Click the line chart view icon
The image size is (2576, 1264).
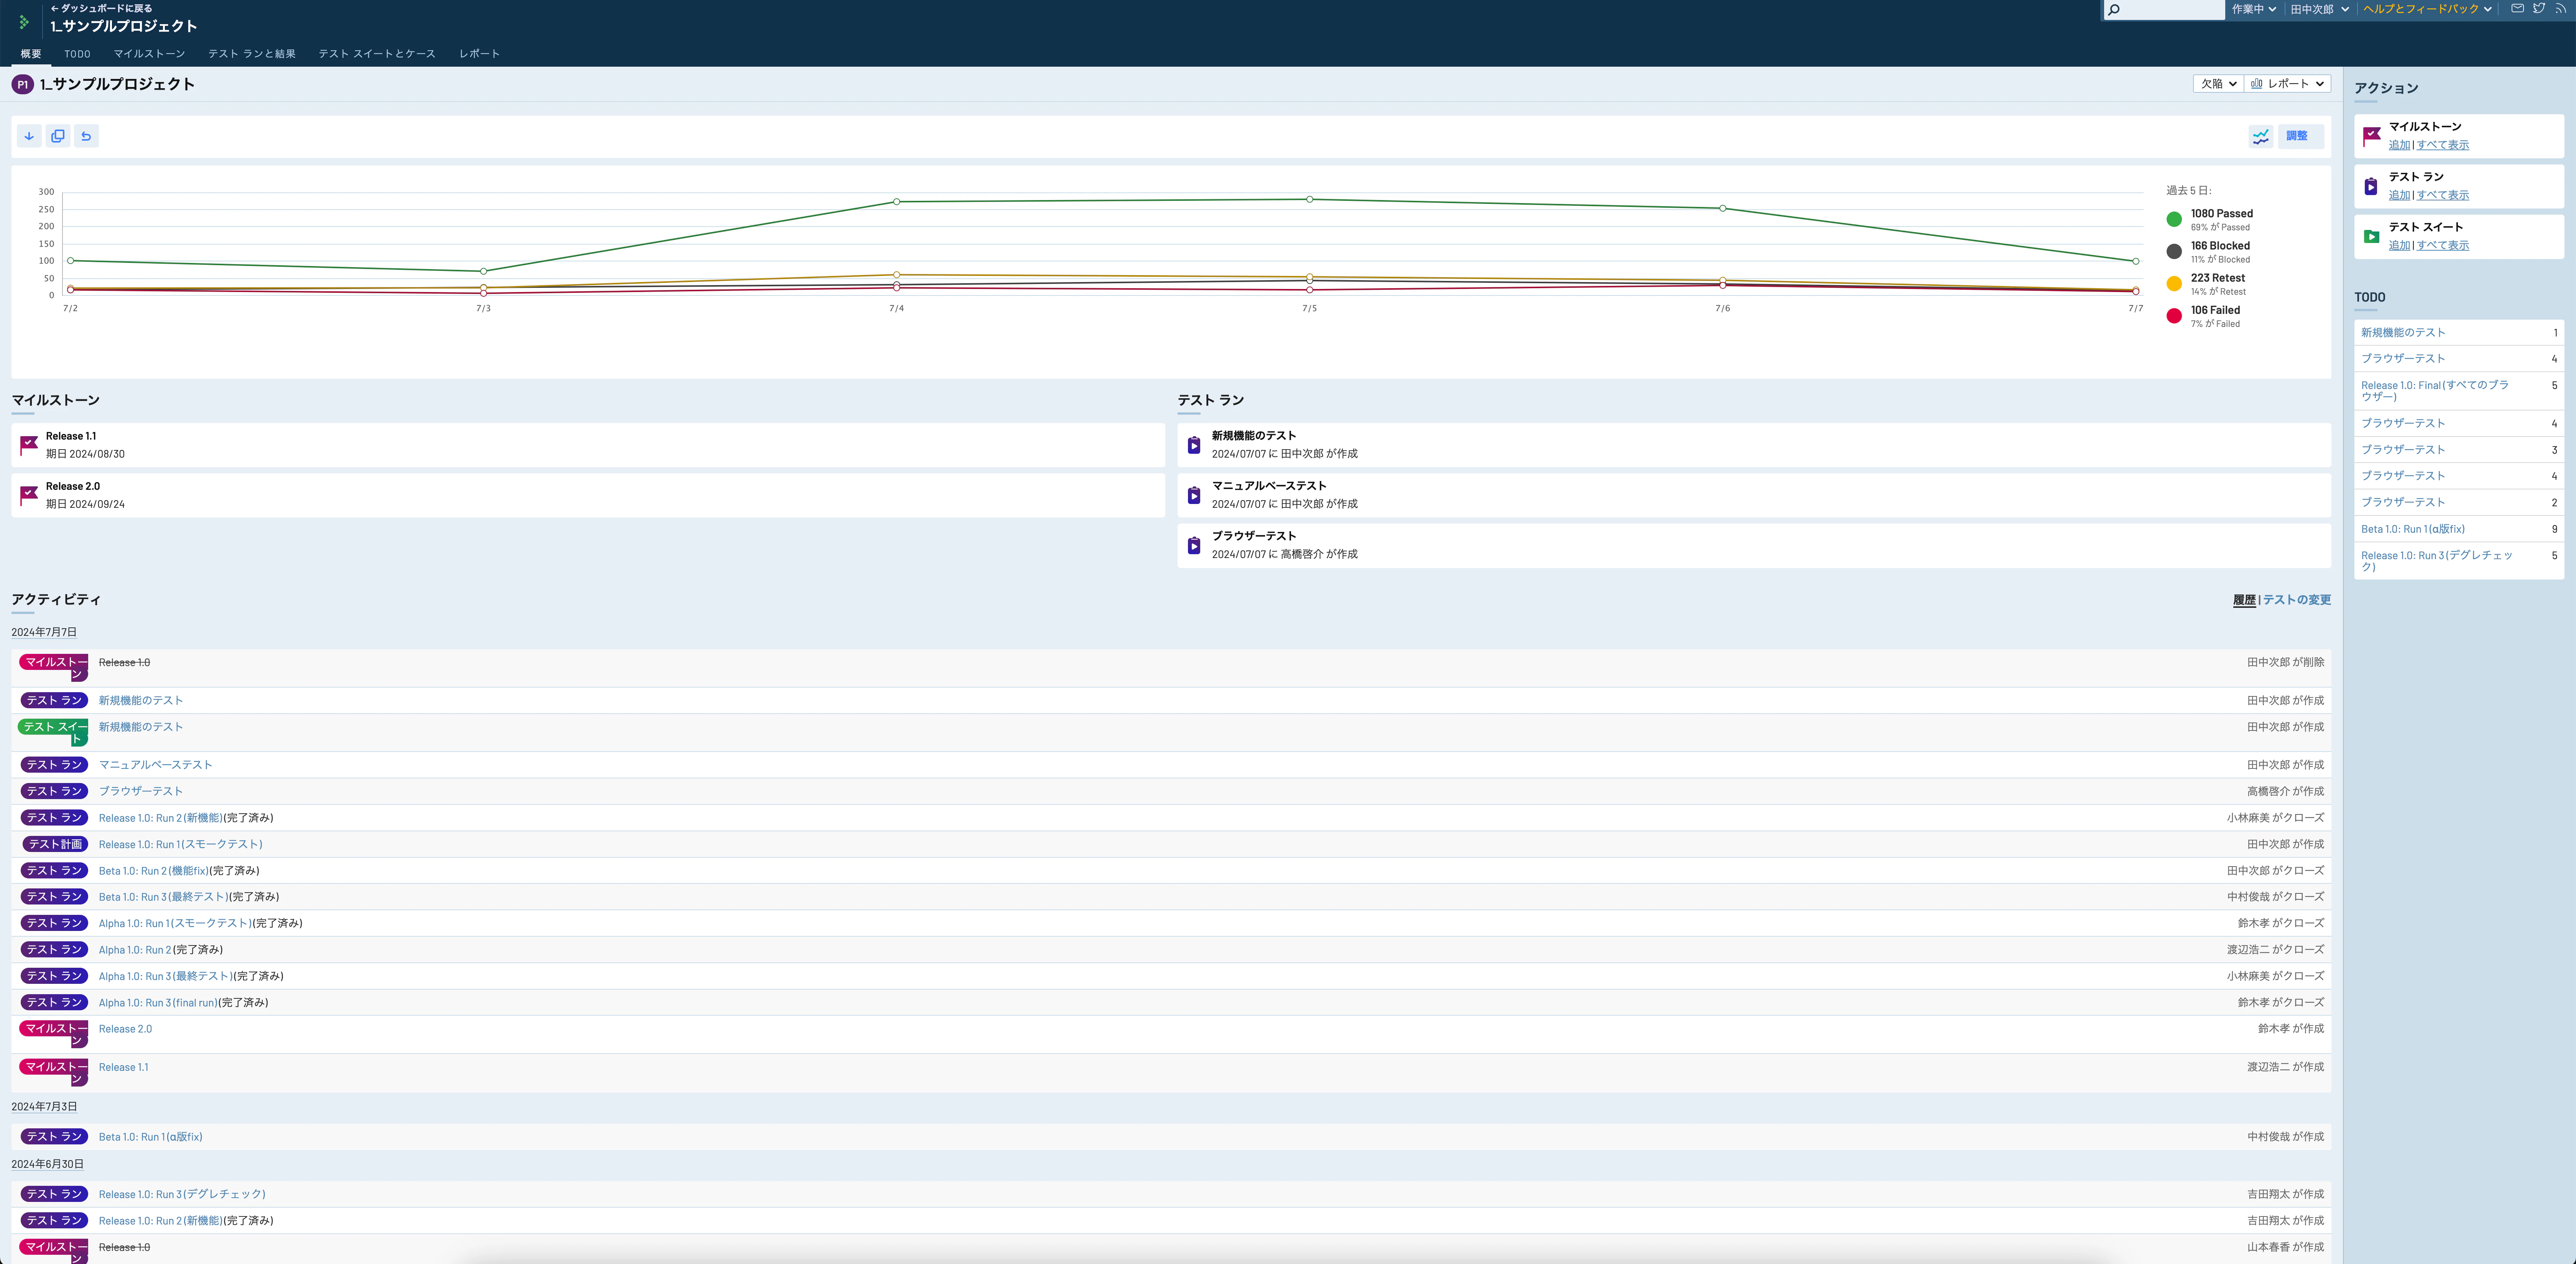click(2261, 136)
